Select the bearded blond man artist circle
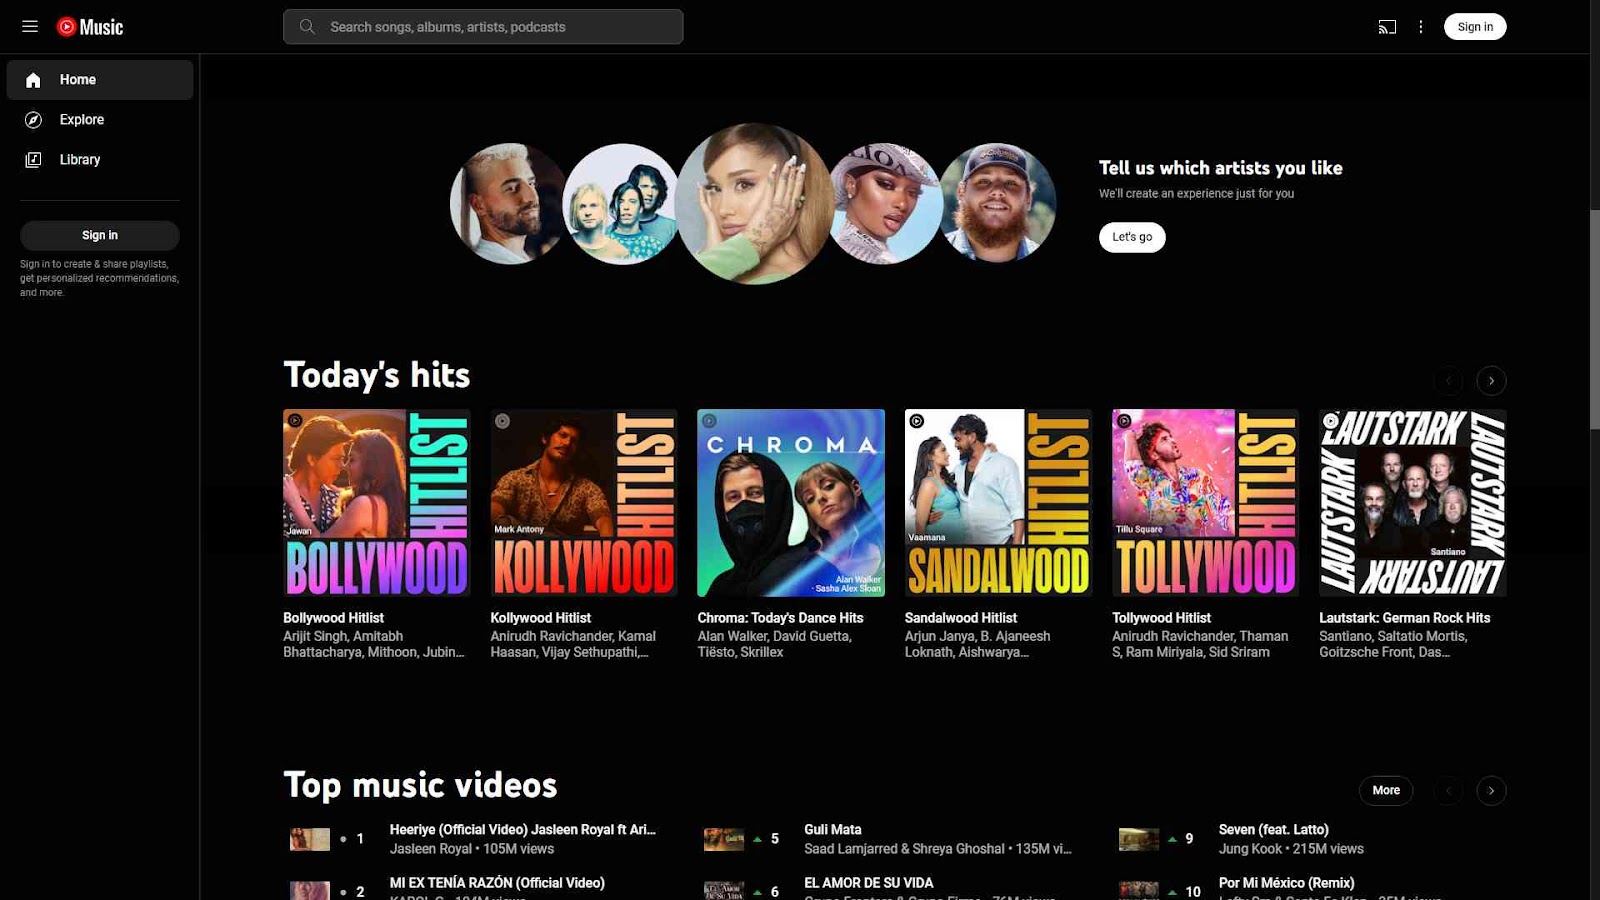 509,204
